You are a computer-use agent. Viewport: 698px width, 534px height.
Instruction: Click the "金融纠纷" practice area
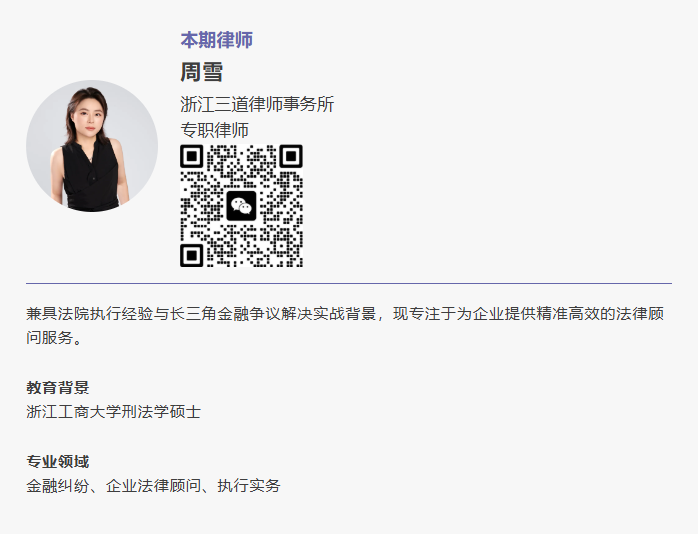click(x=58, y=486)
